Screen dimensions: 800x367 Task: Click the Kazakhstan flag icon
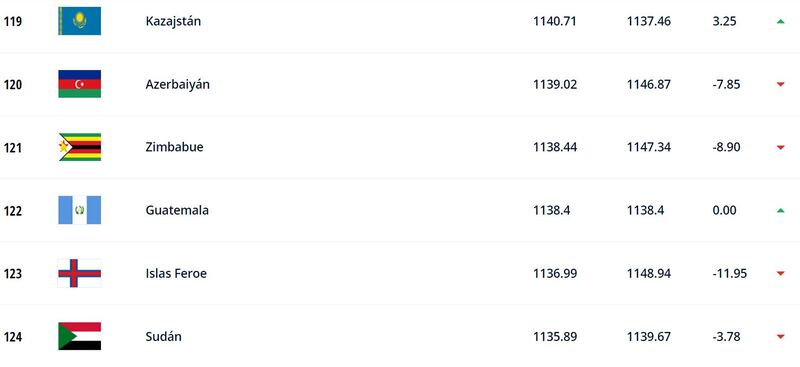80,21
